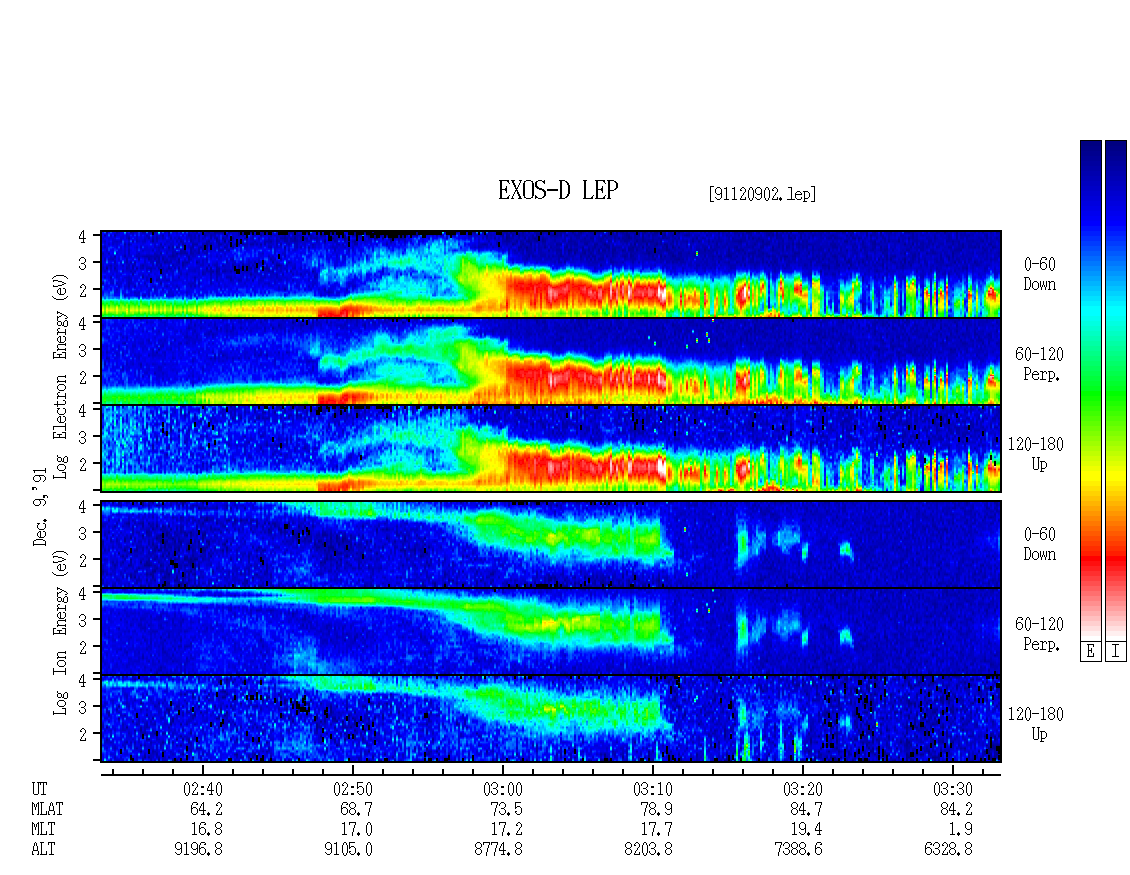Select the 03:30 time tick label
The width and height of the screenshot is (1130, 875).
tap(953, 789)
